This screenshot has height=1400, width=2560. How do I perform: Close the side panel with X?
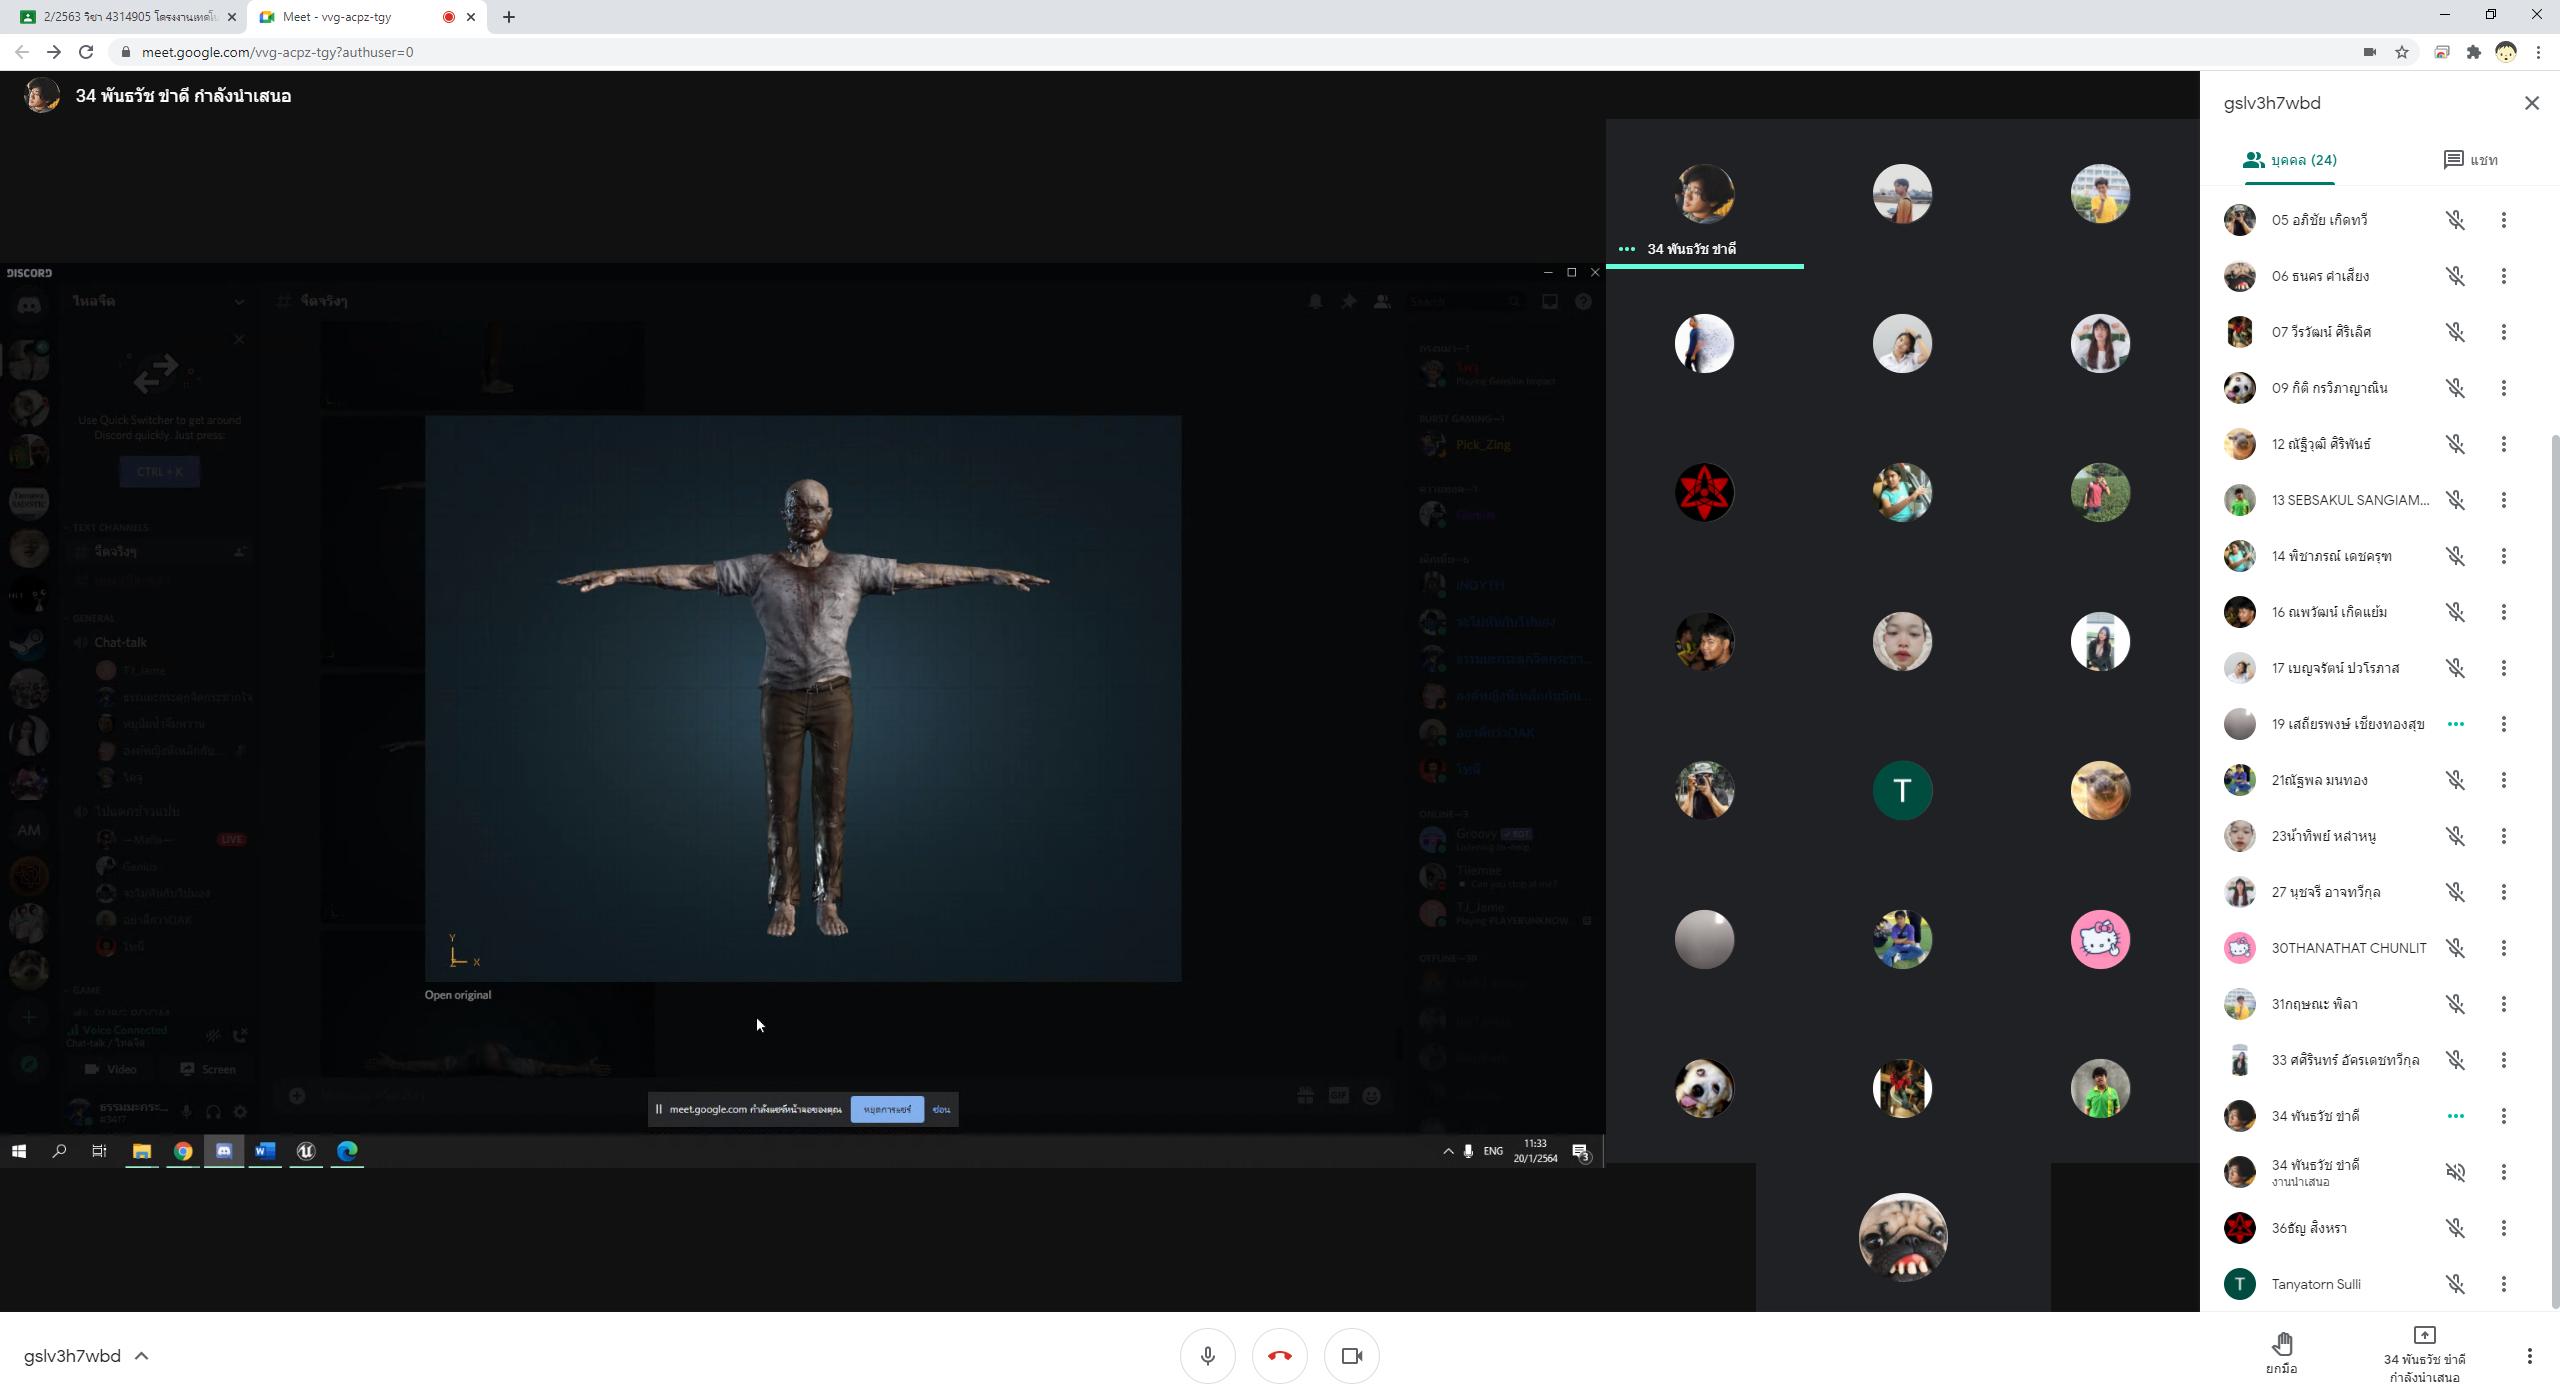(x=2531, y=103)
